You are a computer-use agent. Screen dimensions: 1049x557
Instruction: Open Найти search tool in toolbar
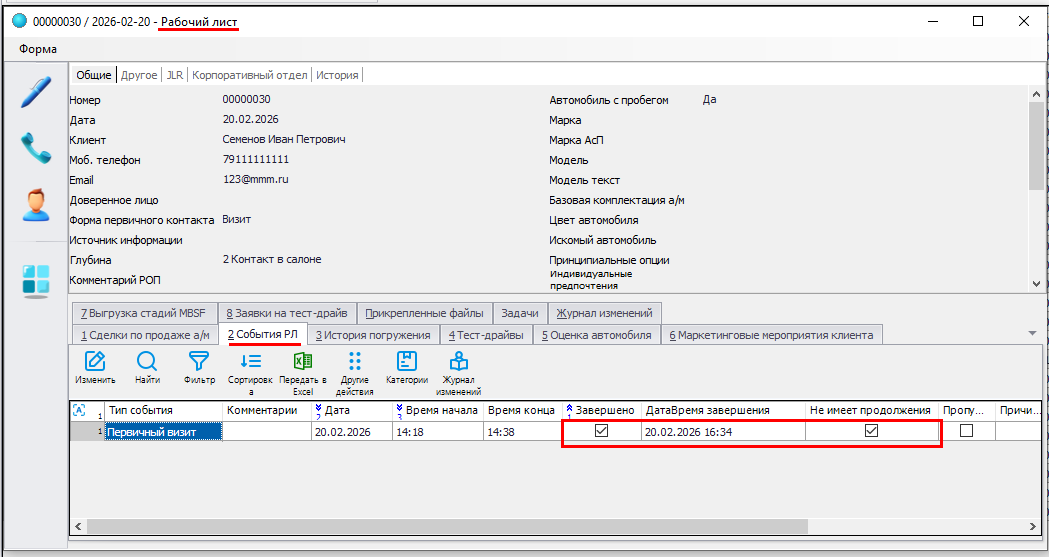coord(147,367)
